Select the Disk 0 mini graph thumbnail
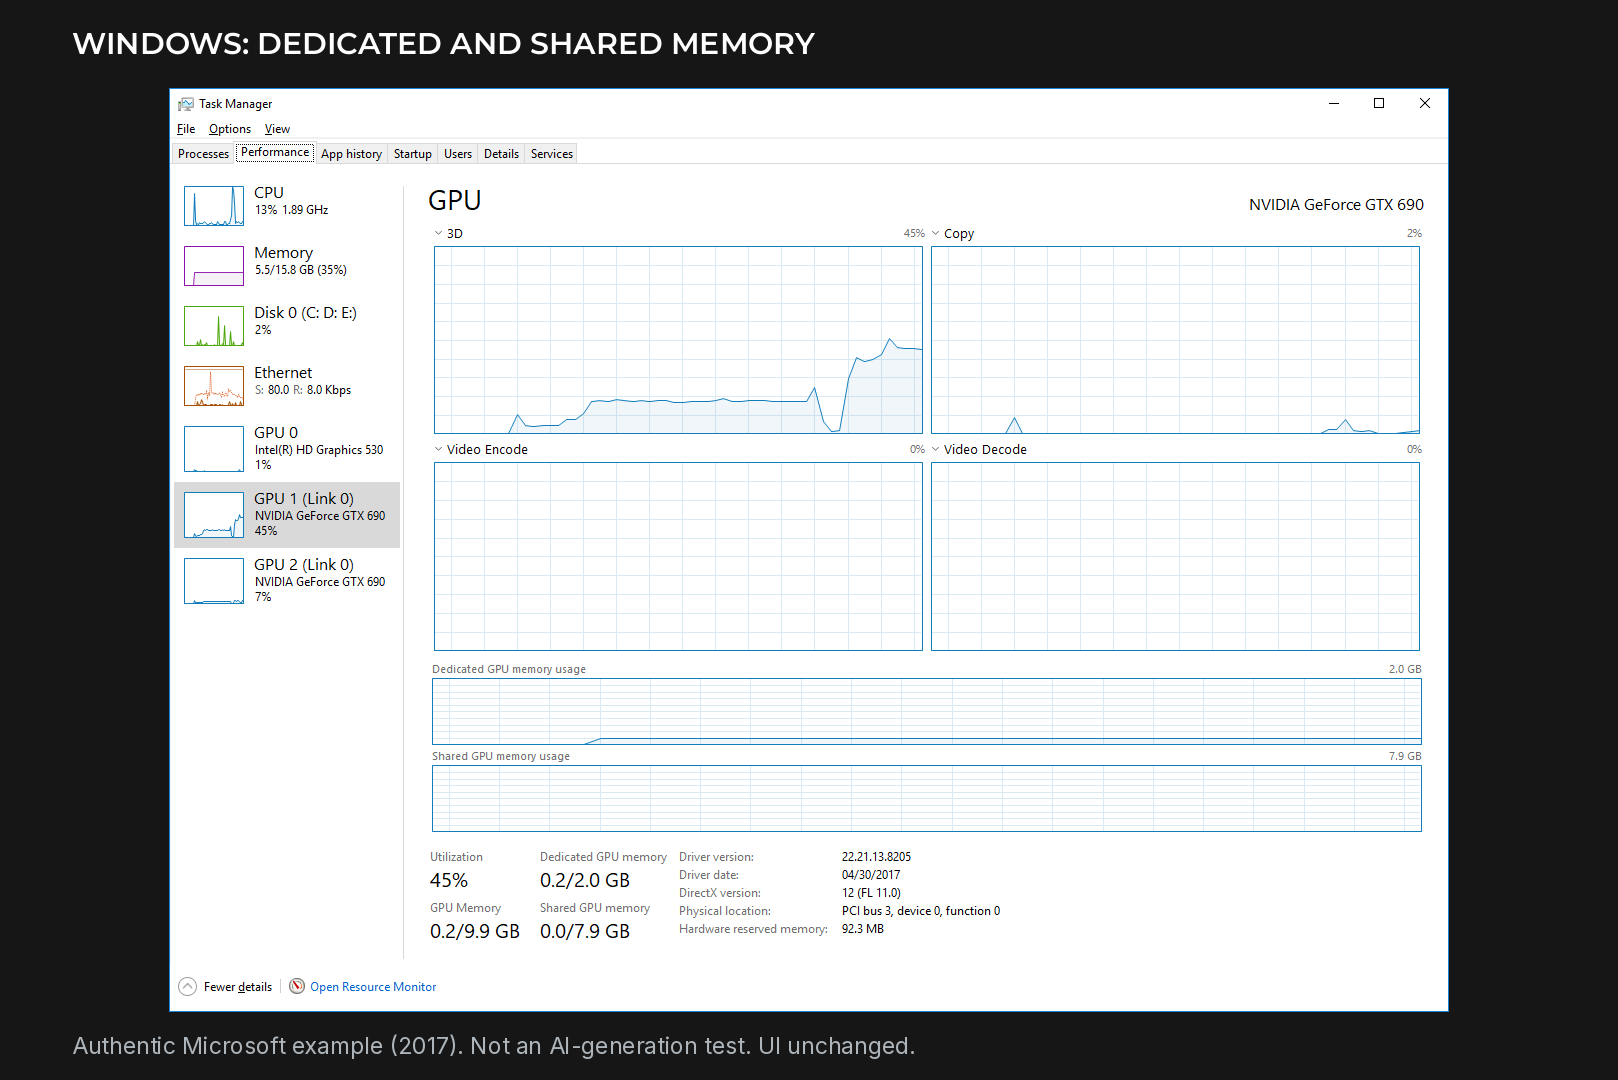The height and width of the screenshot is (1080, 1618). click(214, 326)
